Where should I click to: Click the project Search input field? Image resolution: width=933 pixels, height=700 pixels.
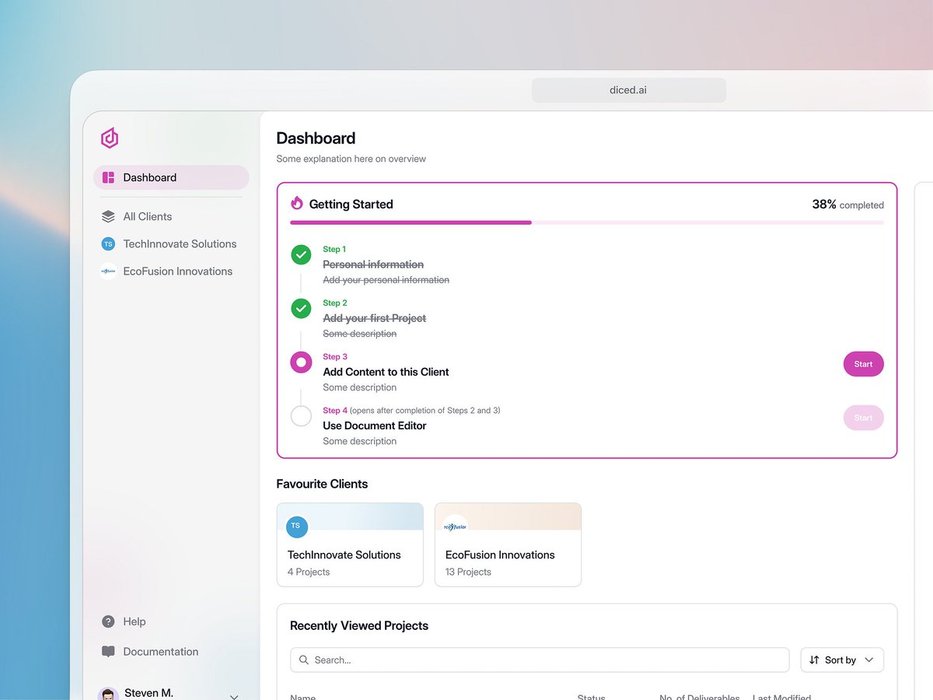[540, 660]
